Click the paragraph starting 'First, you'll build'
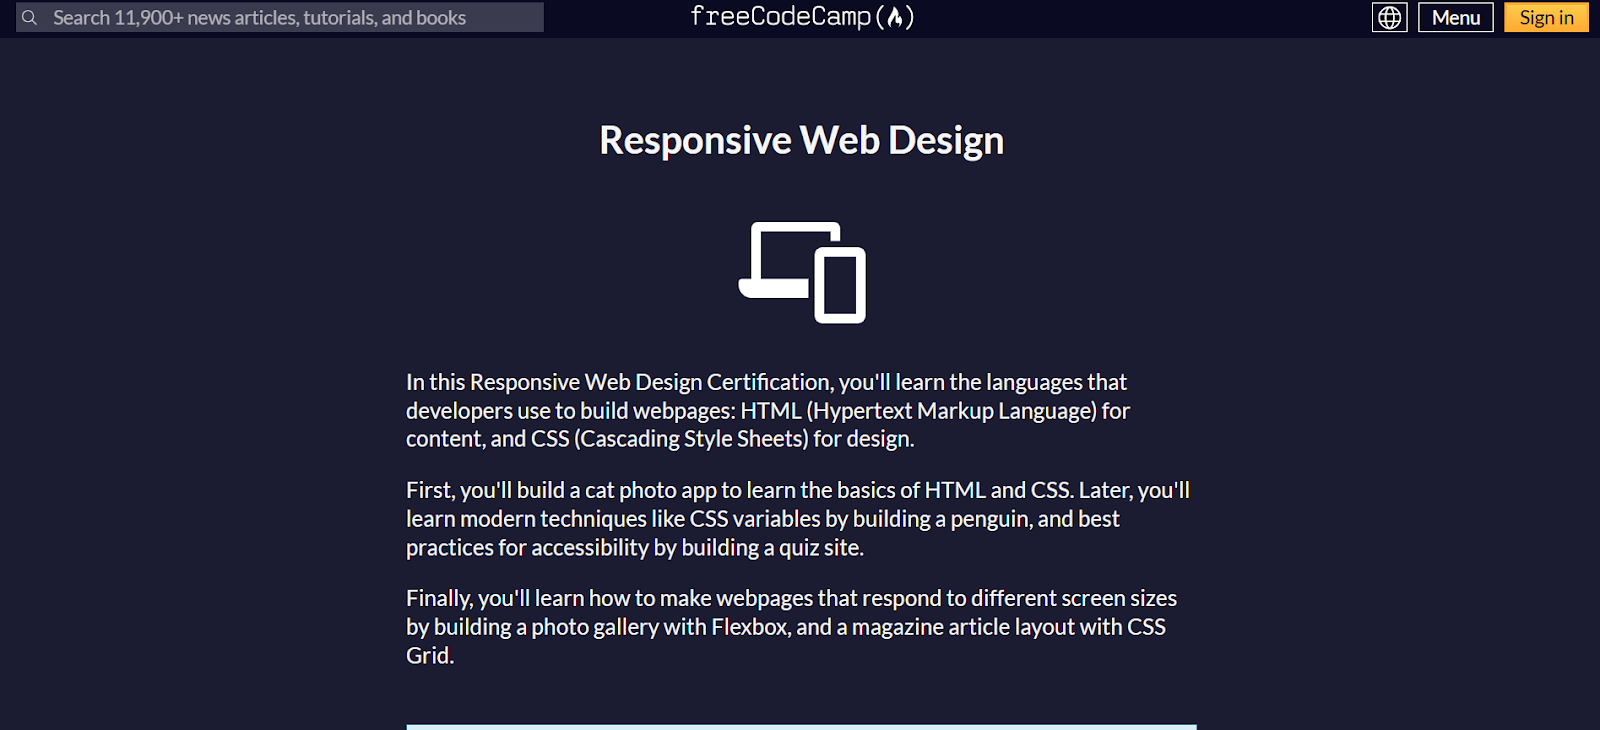 (797, 519)
